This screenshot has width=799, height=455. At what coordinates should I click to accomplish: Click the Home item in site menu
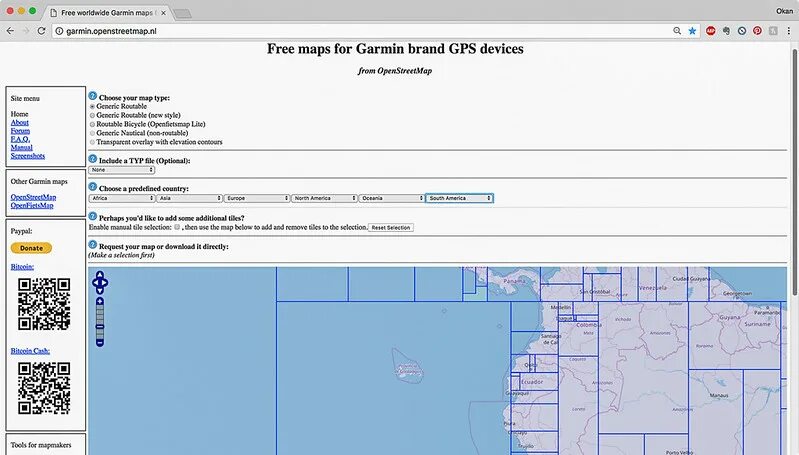(x=19, y=114)
